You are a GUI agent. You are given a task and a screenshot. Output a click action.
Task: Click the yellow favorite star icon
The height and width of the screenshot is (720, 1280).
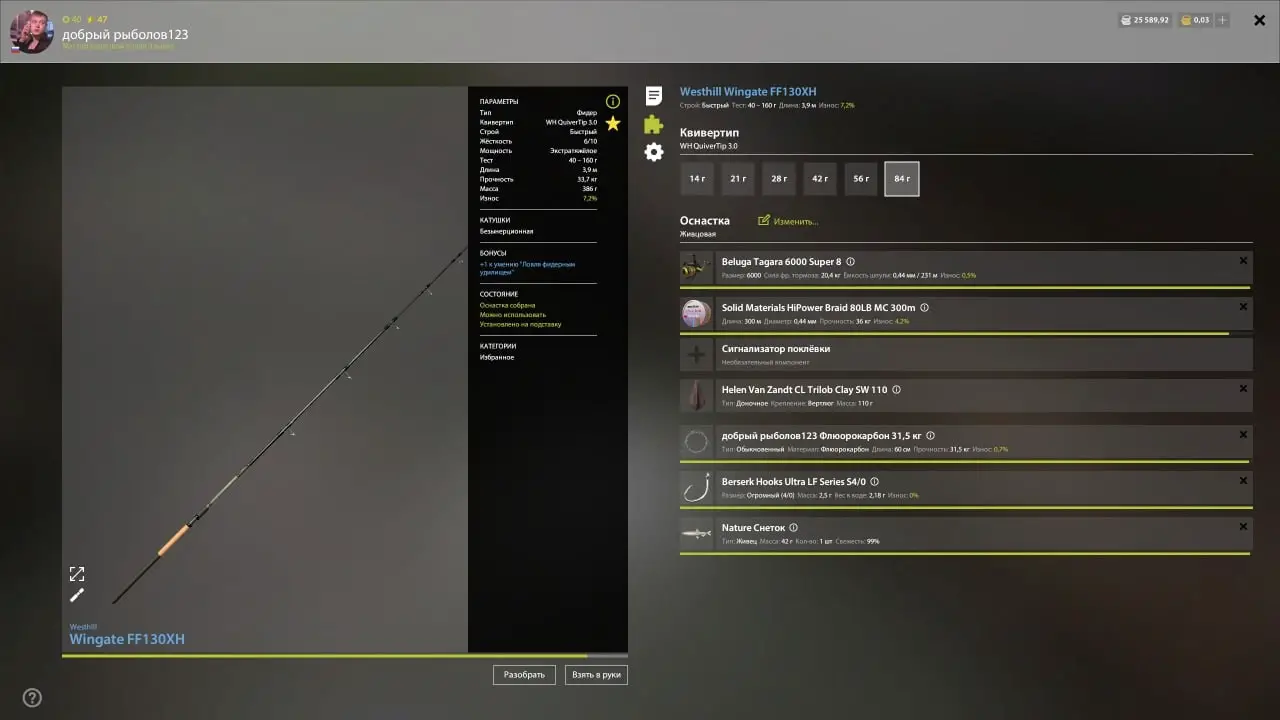click(x=613, y=123)
